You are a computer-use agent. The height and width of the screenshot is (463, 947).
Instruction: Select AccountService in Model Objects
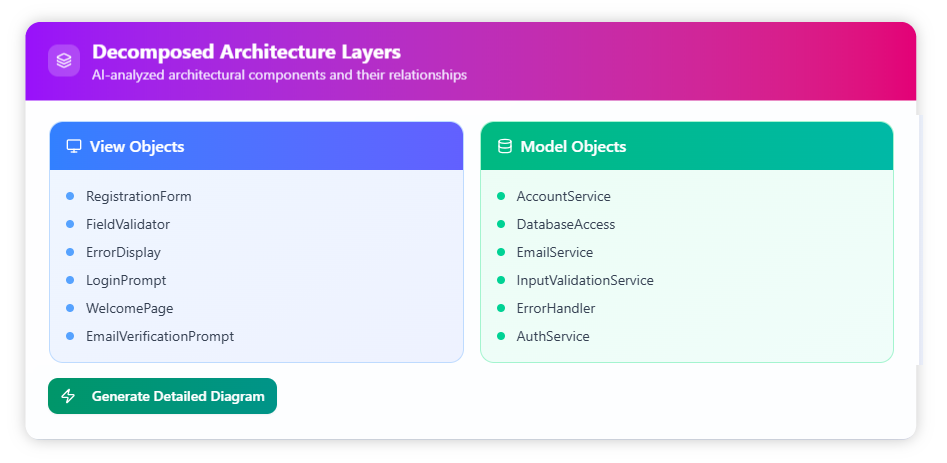click(563, 196)
